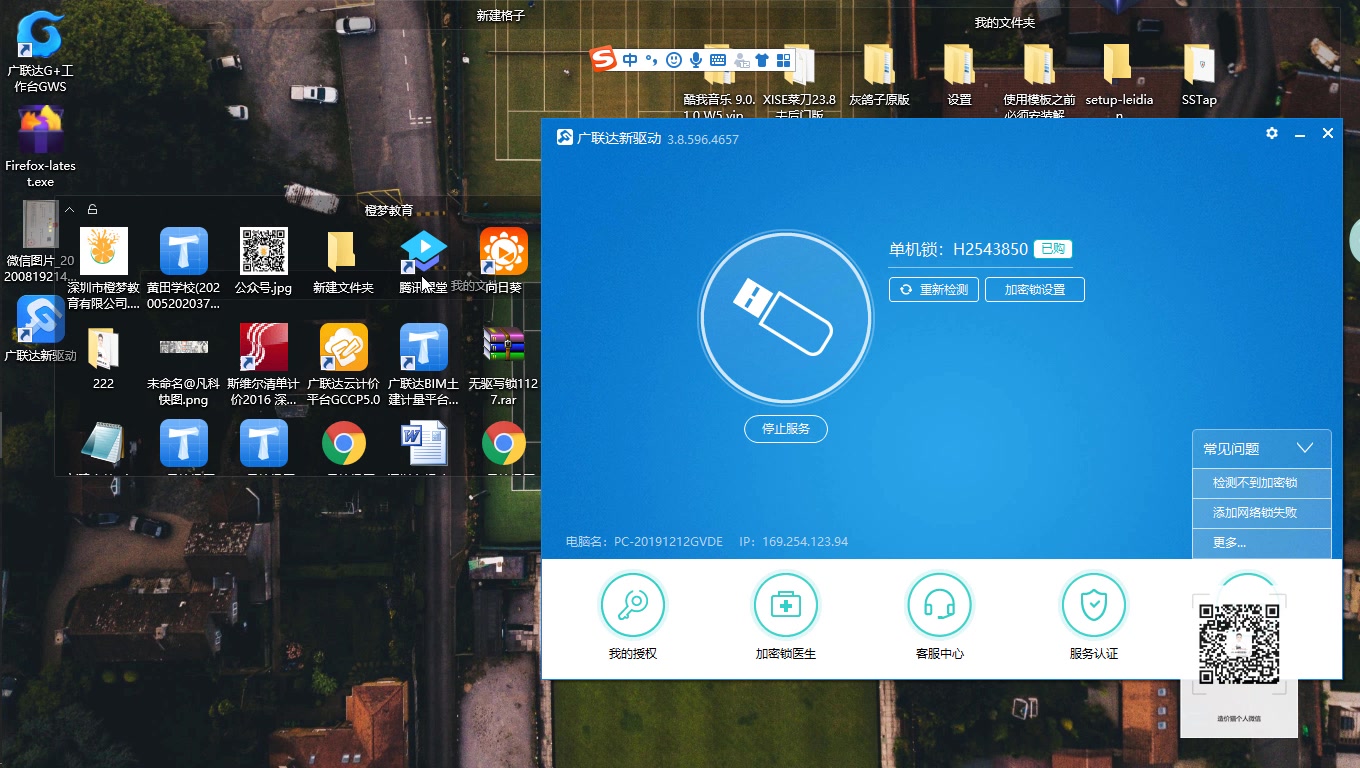
Task: Select the 使用模板之前必须安装 folder
Action: pos(1039,82)
